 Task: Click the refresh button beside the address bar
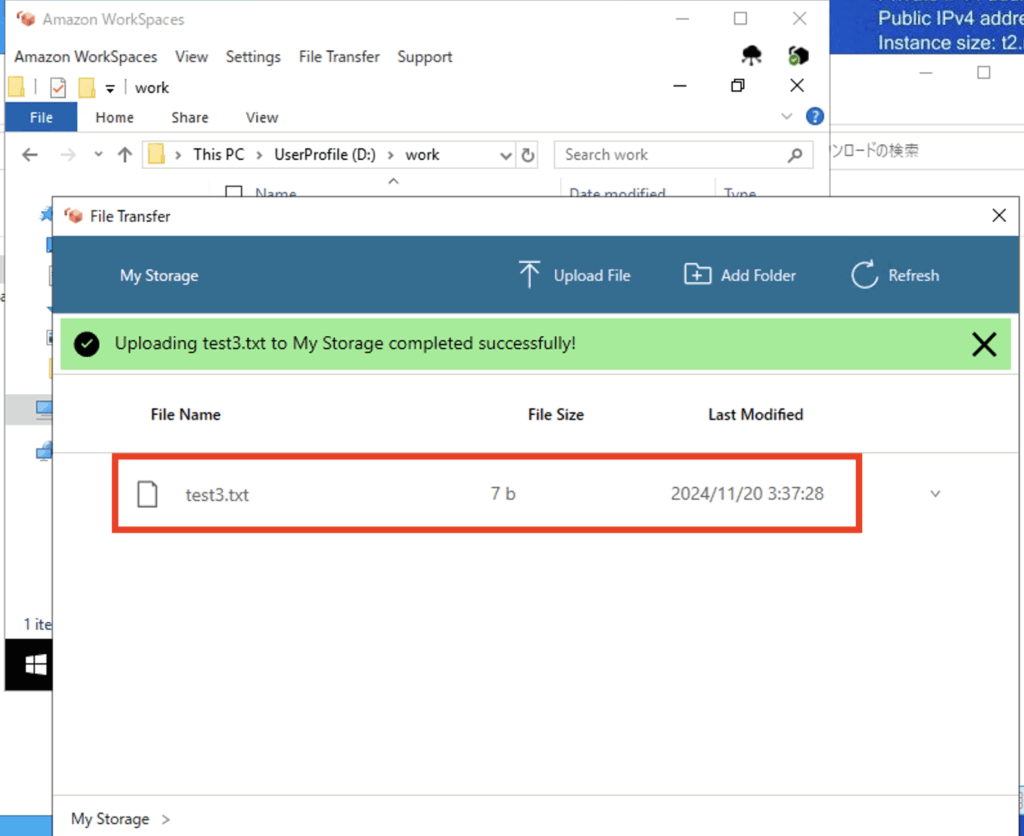pyautogui.click(x=529, y=155)
